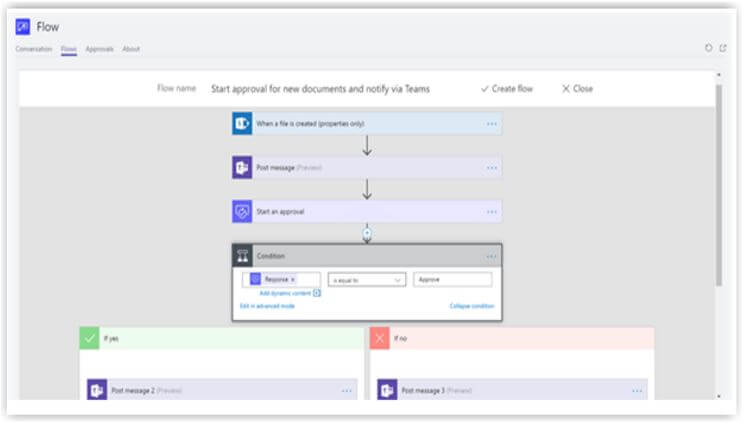The width and height of the screenshot is (752, 425).
Task: Open the Conversation tab
Action: tap(34, 49)
